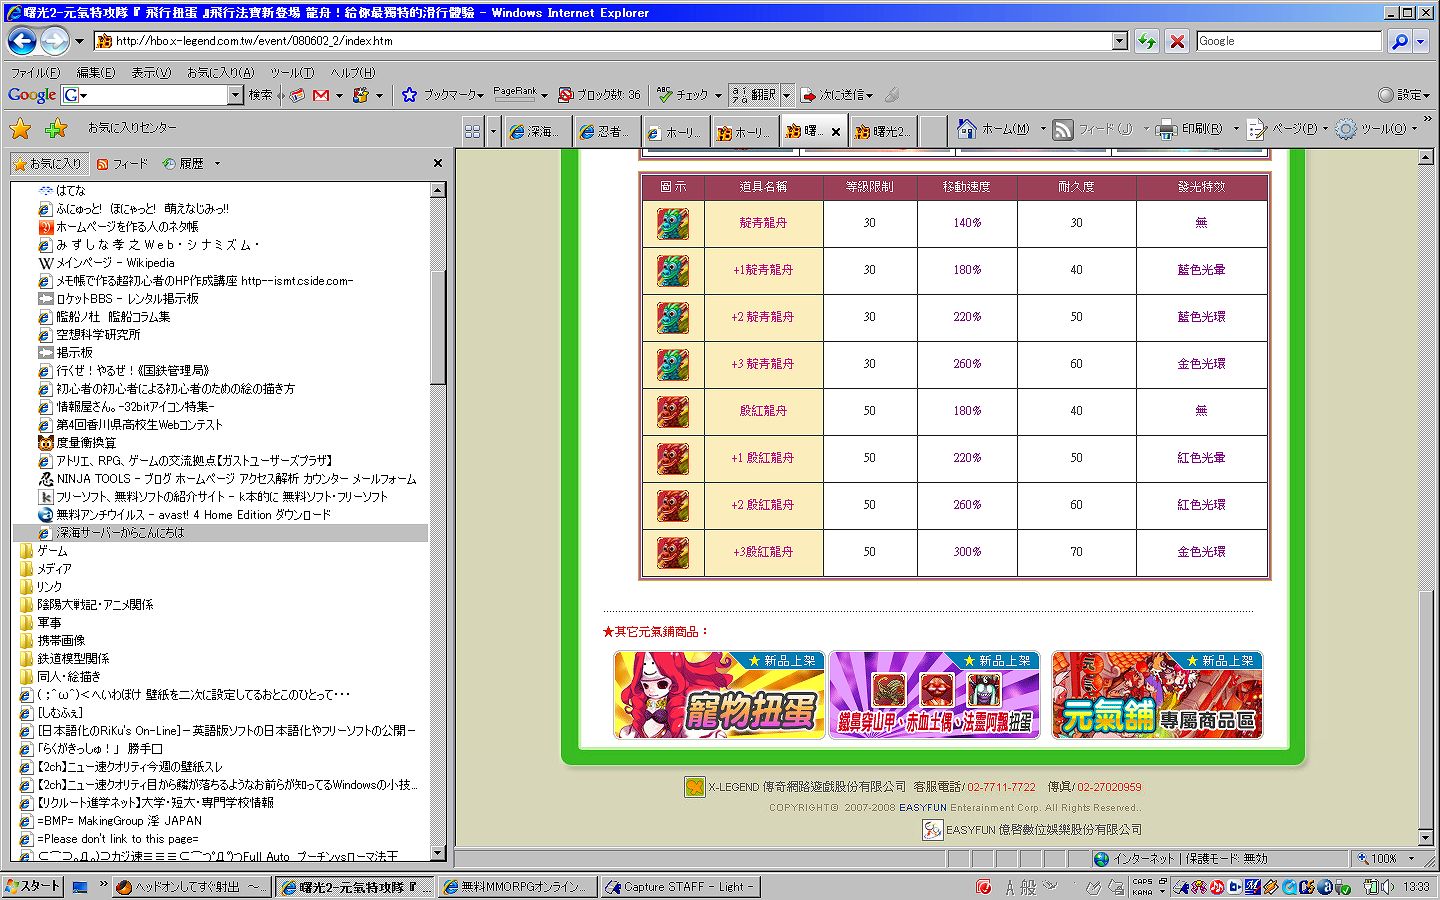Screen dimensions: 1440x900
Task: Open the ヘルプ(H) menu
Action: pyautogui.click(x=353, y=73)
